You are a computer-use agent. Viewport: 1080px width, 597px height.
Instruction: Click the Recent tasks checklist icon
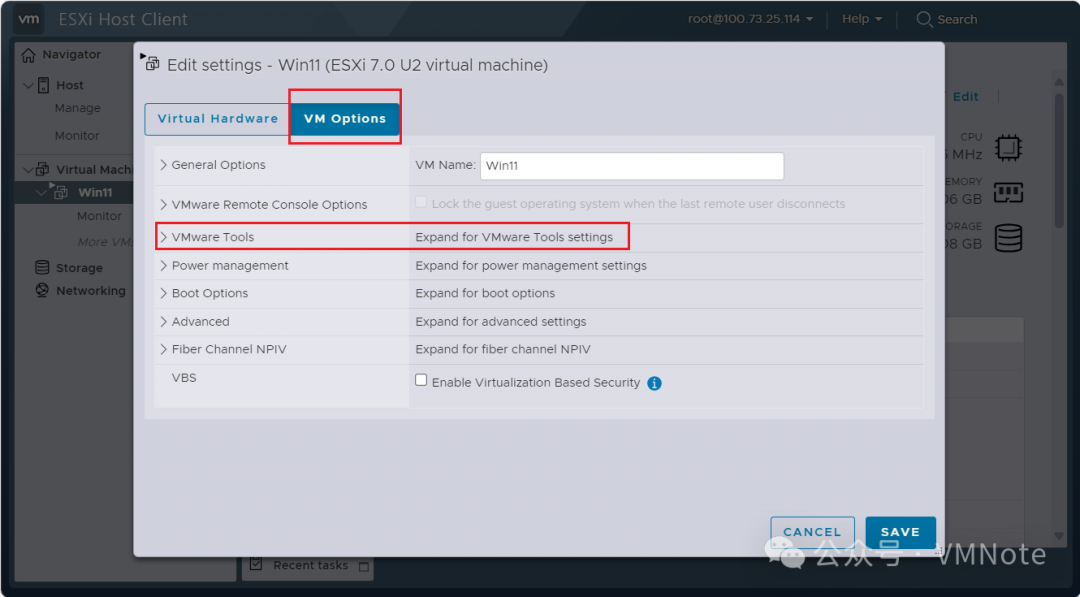pyautogui.click(x=256, y=564)
